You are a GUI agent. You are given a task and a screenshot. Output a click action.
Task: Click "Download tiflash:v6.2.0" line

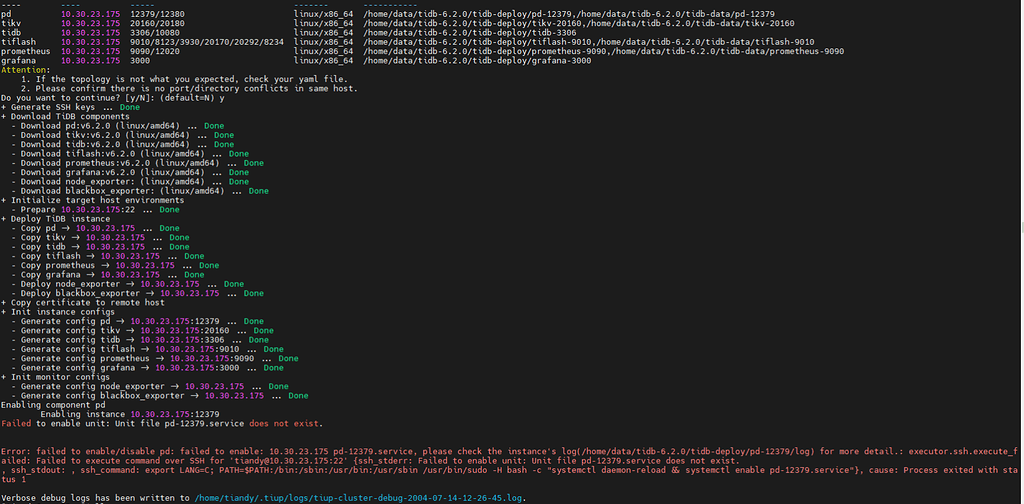(130, 153)
